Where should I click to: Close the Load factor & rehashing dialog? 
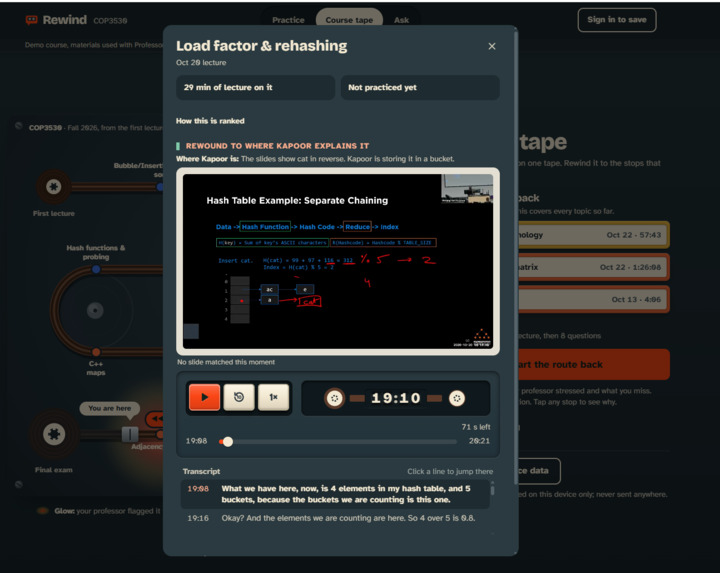click(x=492, y=46)
